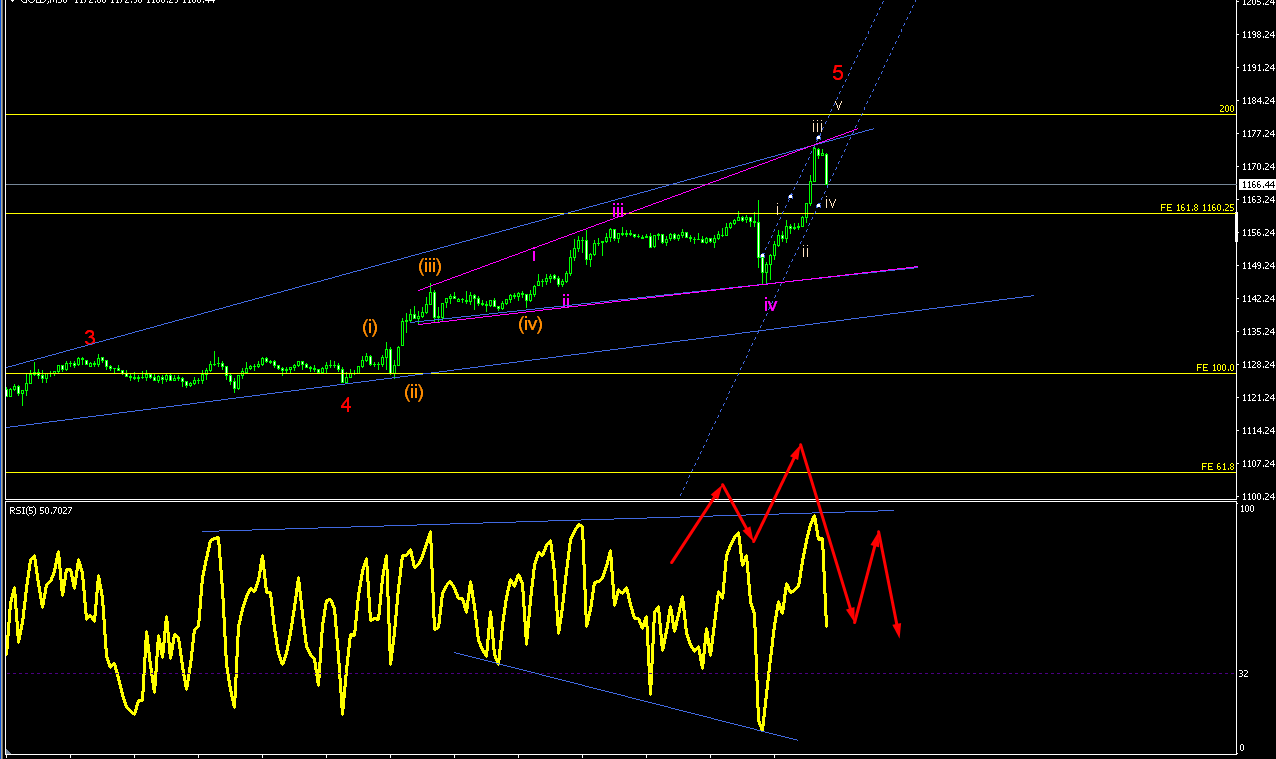
Task: Click 1198.24 on the price scale
Action: pos(1257,35)
